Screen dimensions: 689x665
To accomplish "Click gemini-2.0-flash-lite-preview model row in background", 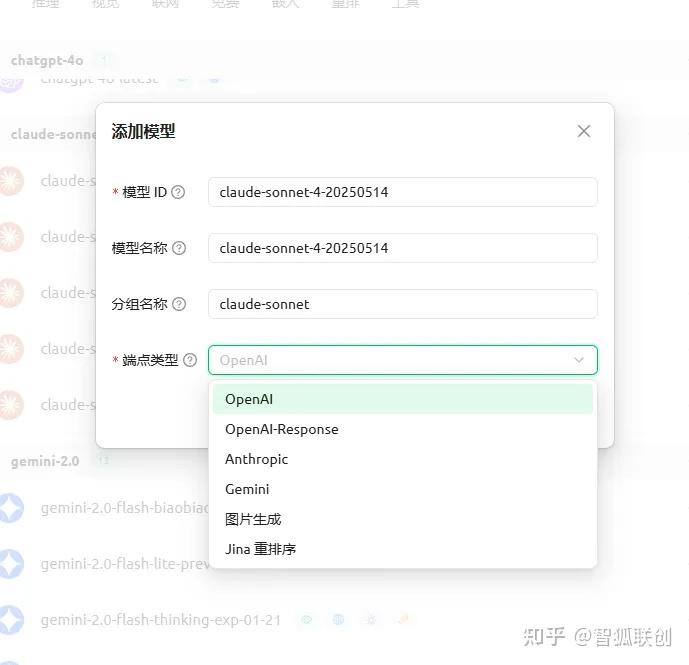I will [x=105, y=563].
